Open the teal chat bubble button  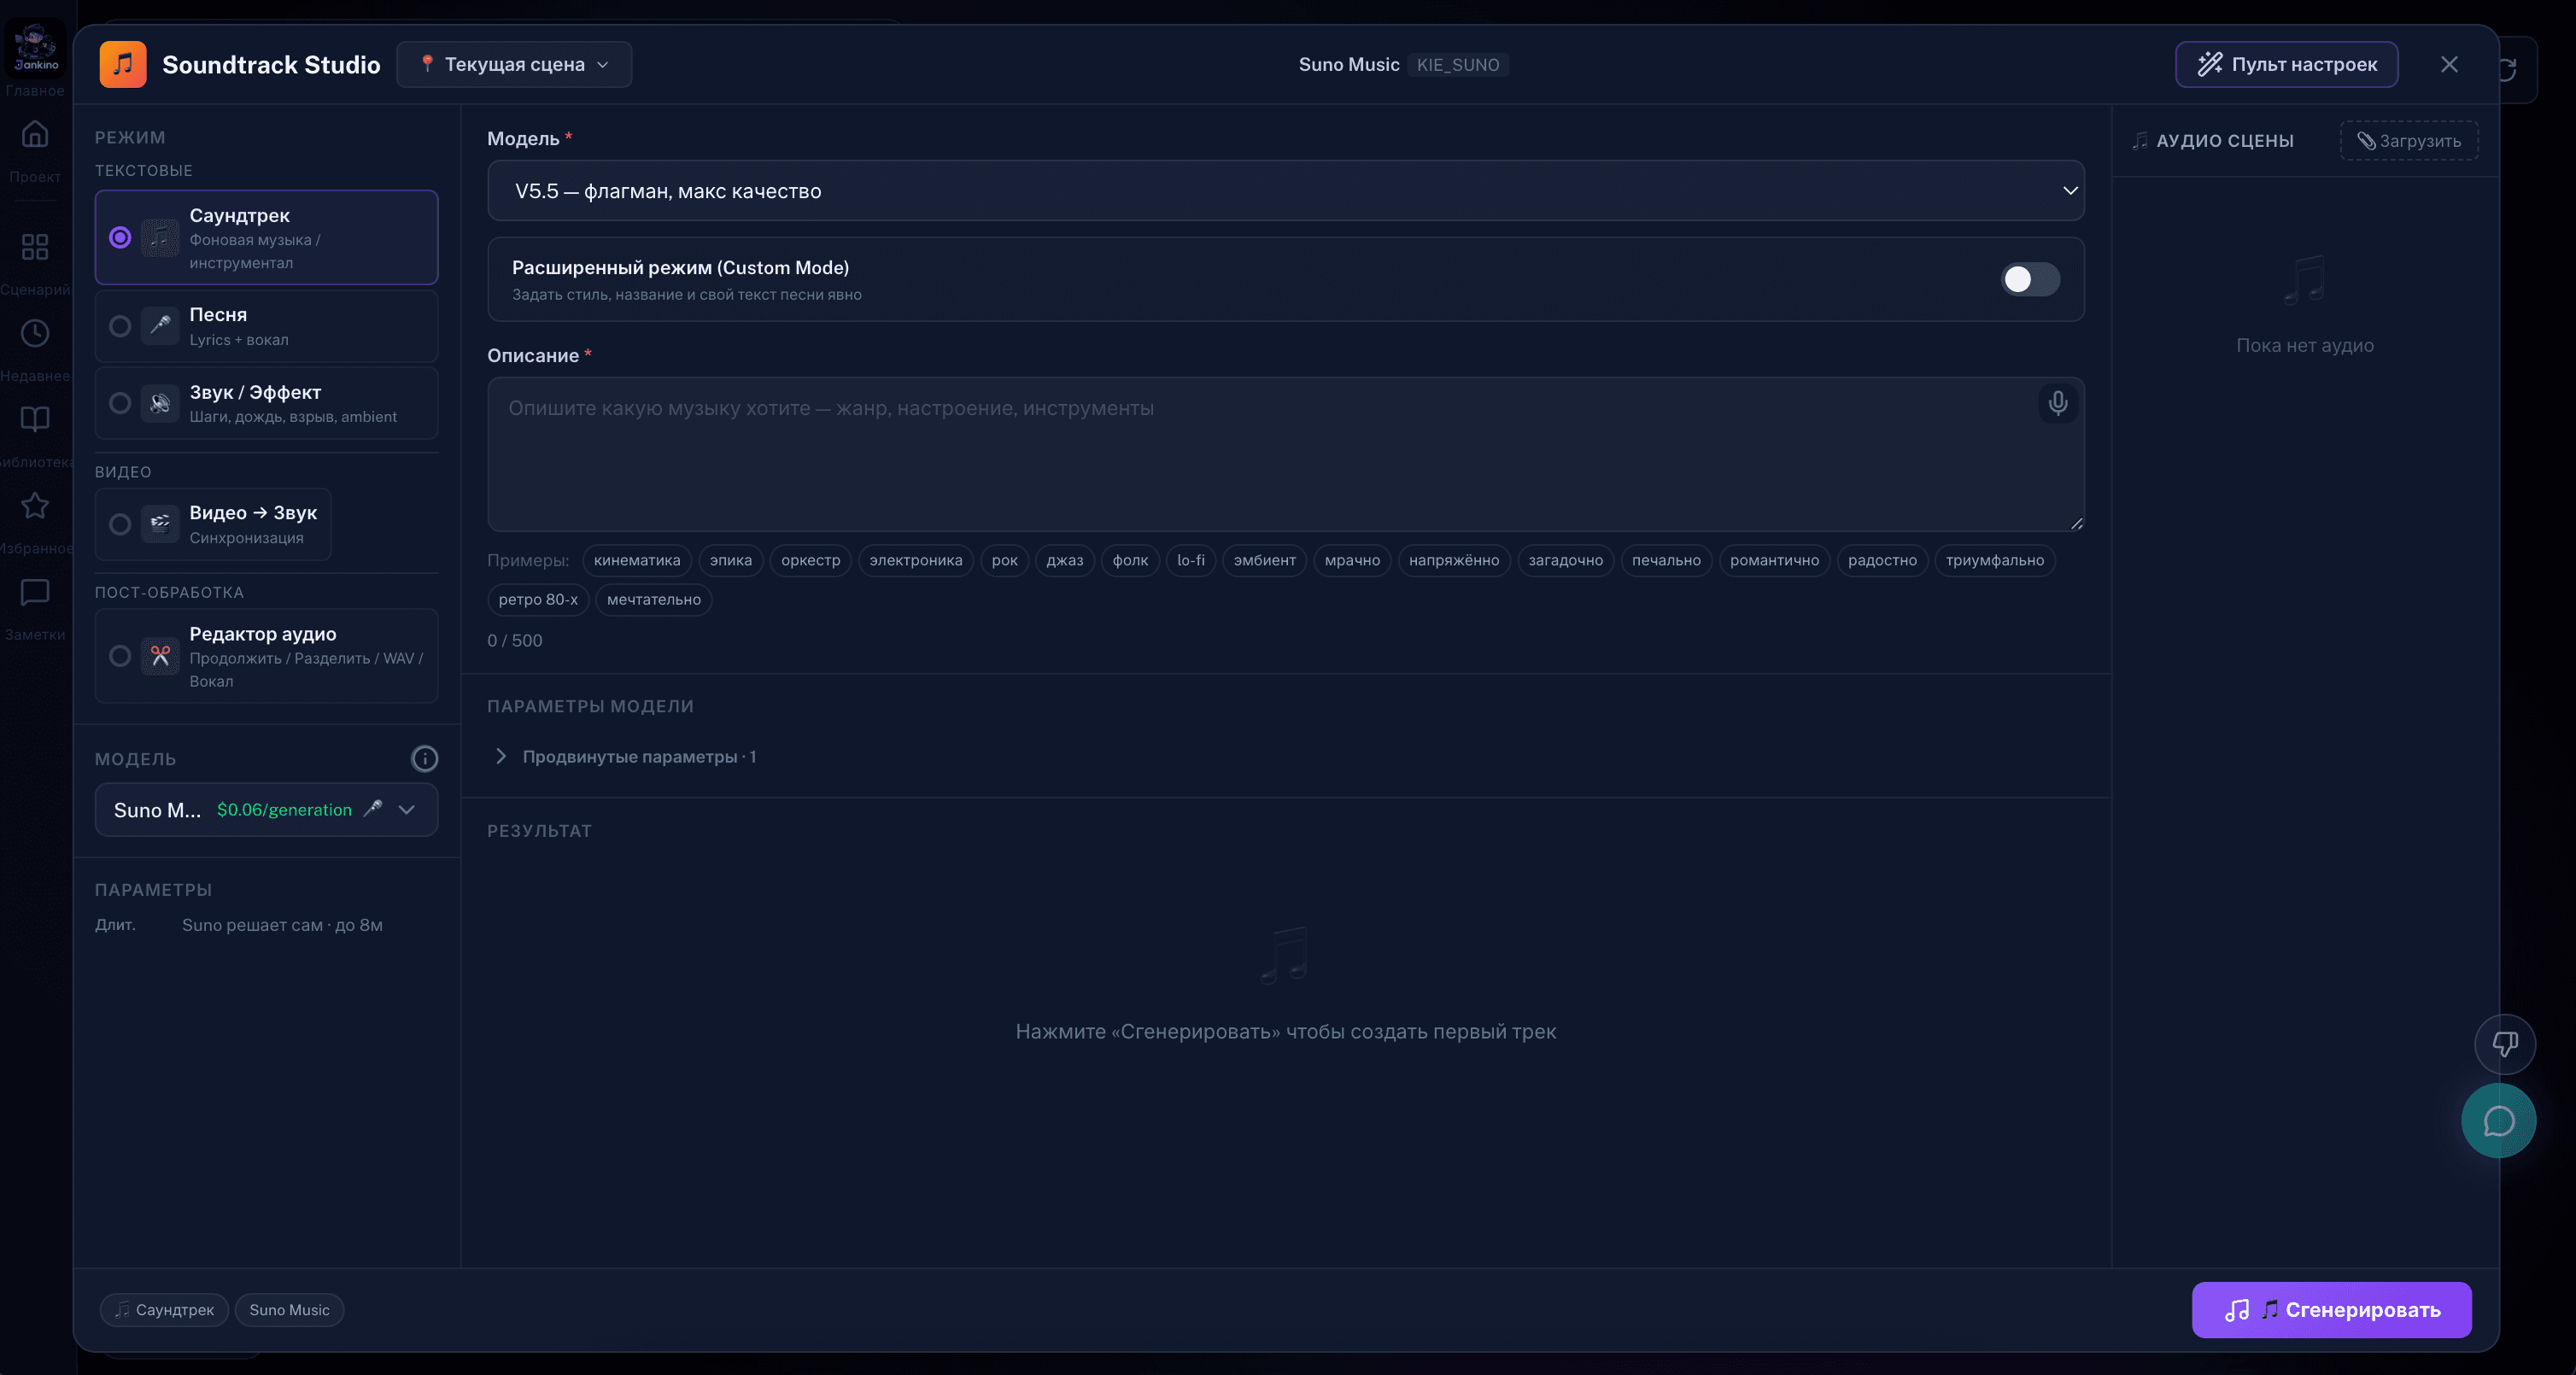point(2498,1121)
